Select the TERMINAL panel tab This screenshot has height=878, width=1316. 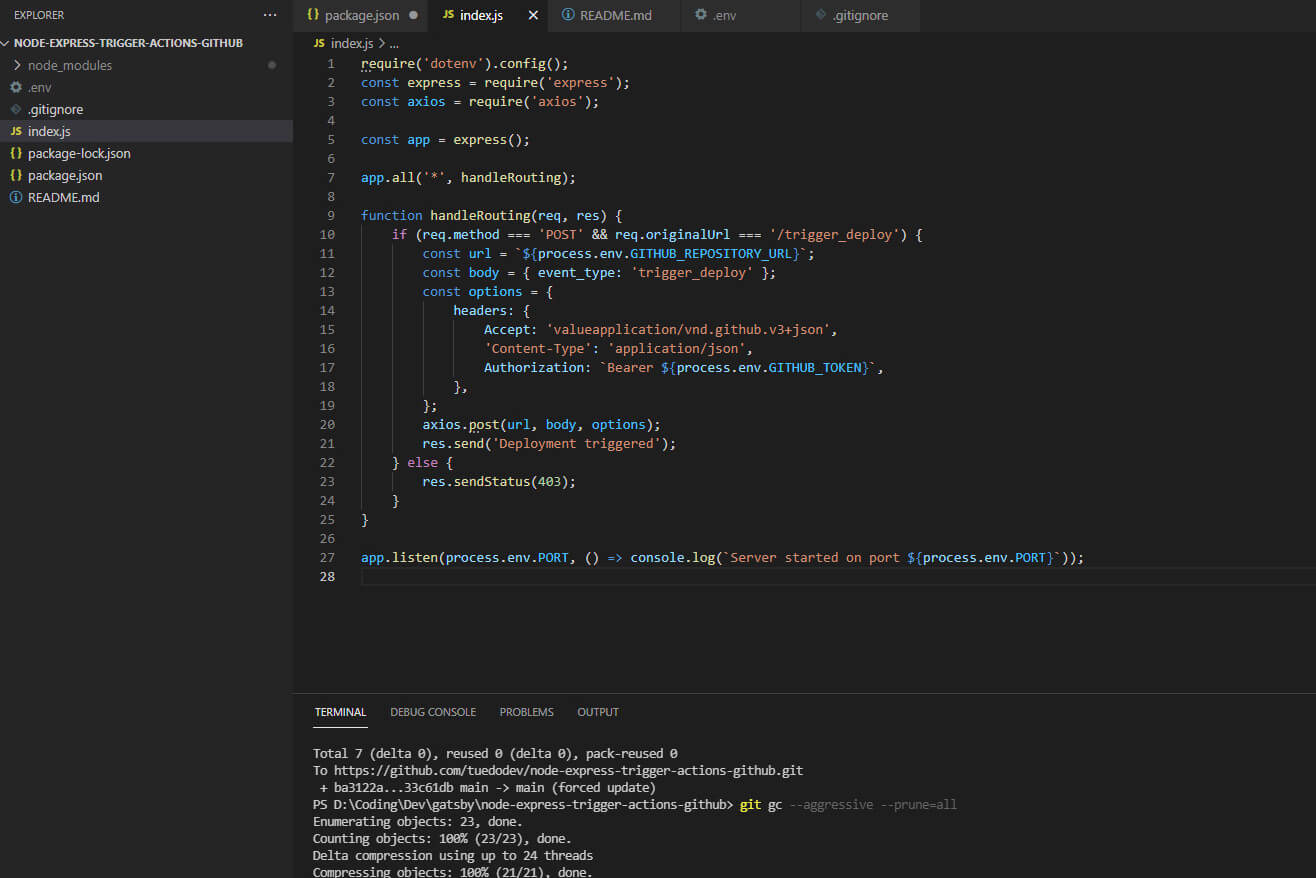coord(340,712)
